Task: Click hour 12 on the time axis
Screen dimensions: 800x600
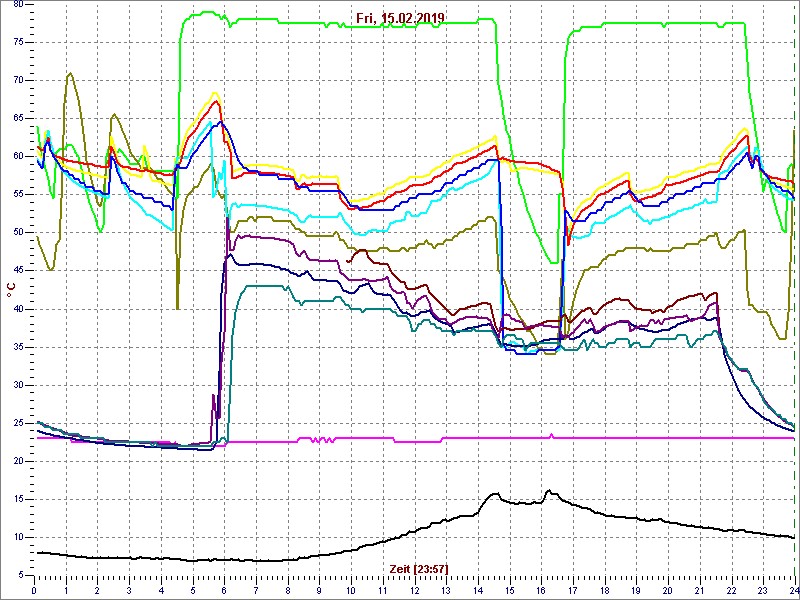Action: [x=414, y=588]
